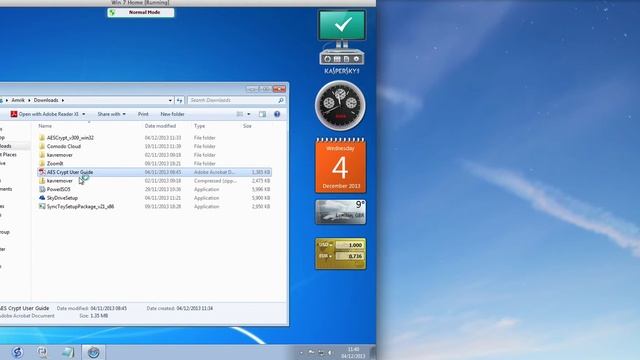Click Open with Adobe Reader XI
The width and height of the screenshot is (640, 360).
click(x=49, y=114)
